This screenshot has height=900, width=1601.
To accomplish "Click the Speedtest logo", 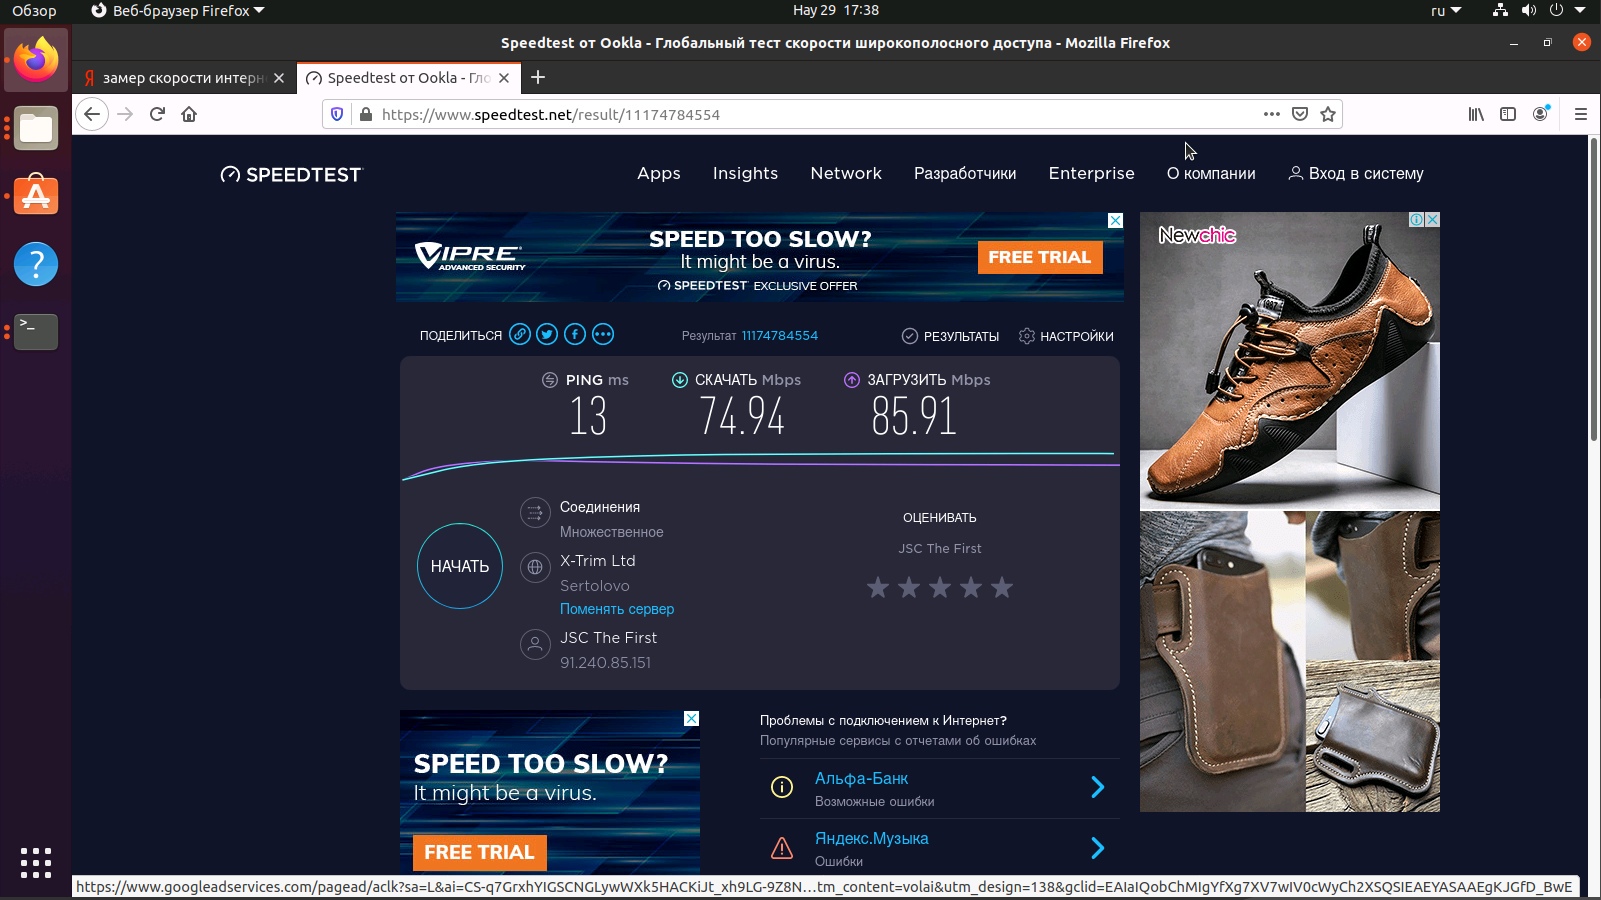I will click(x=291, y=174).
